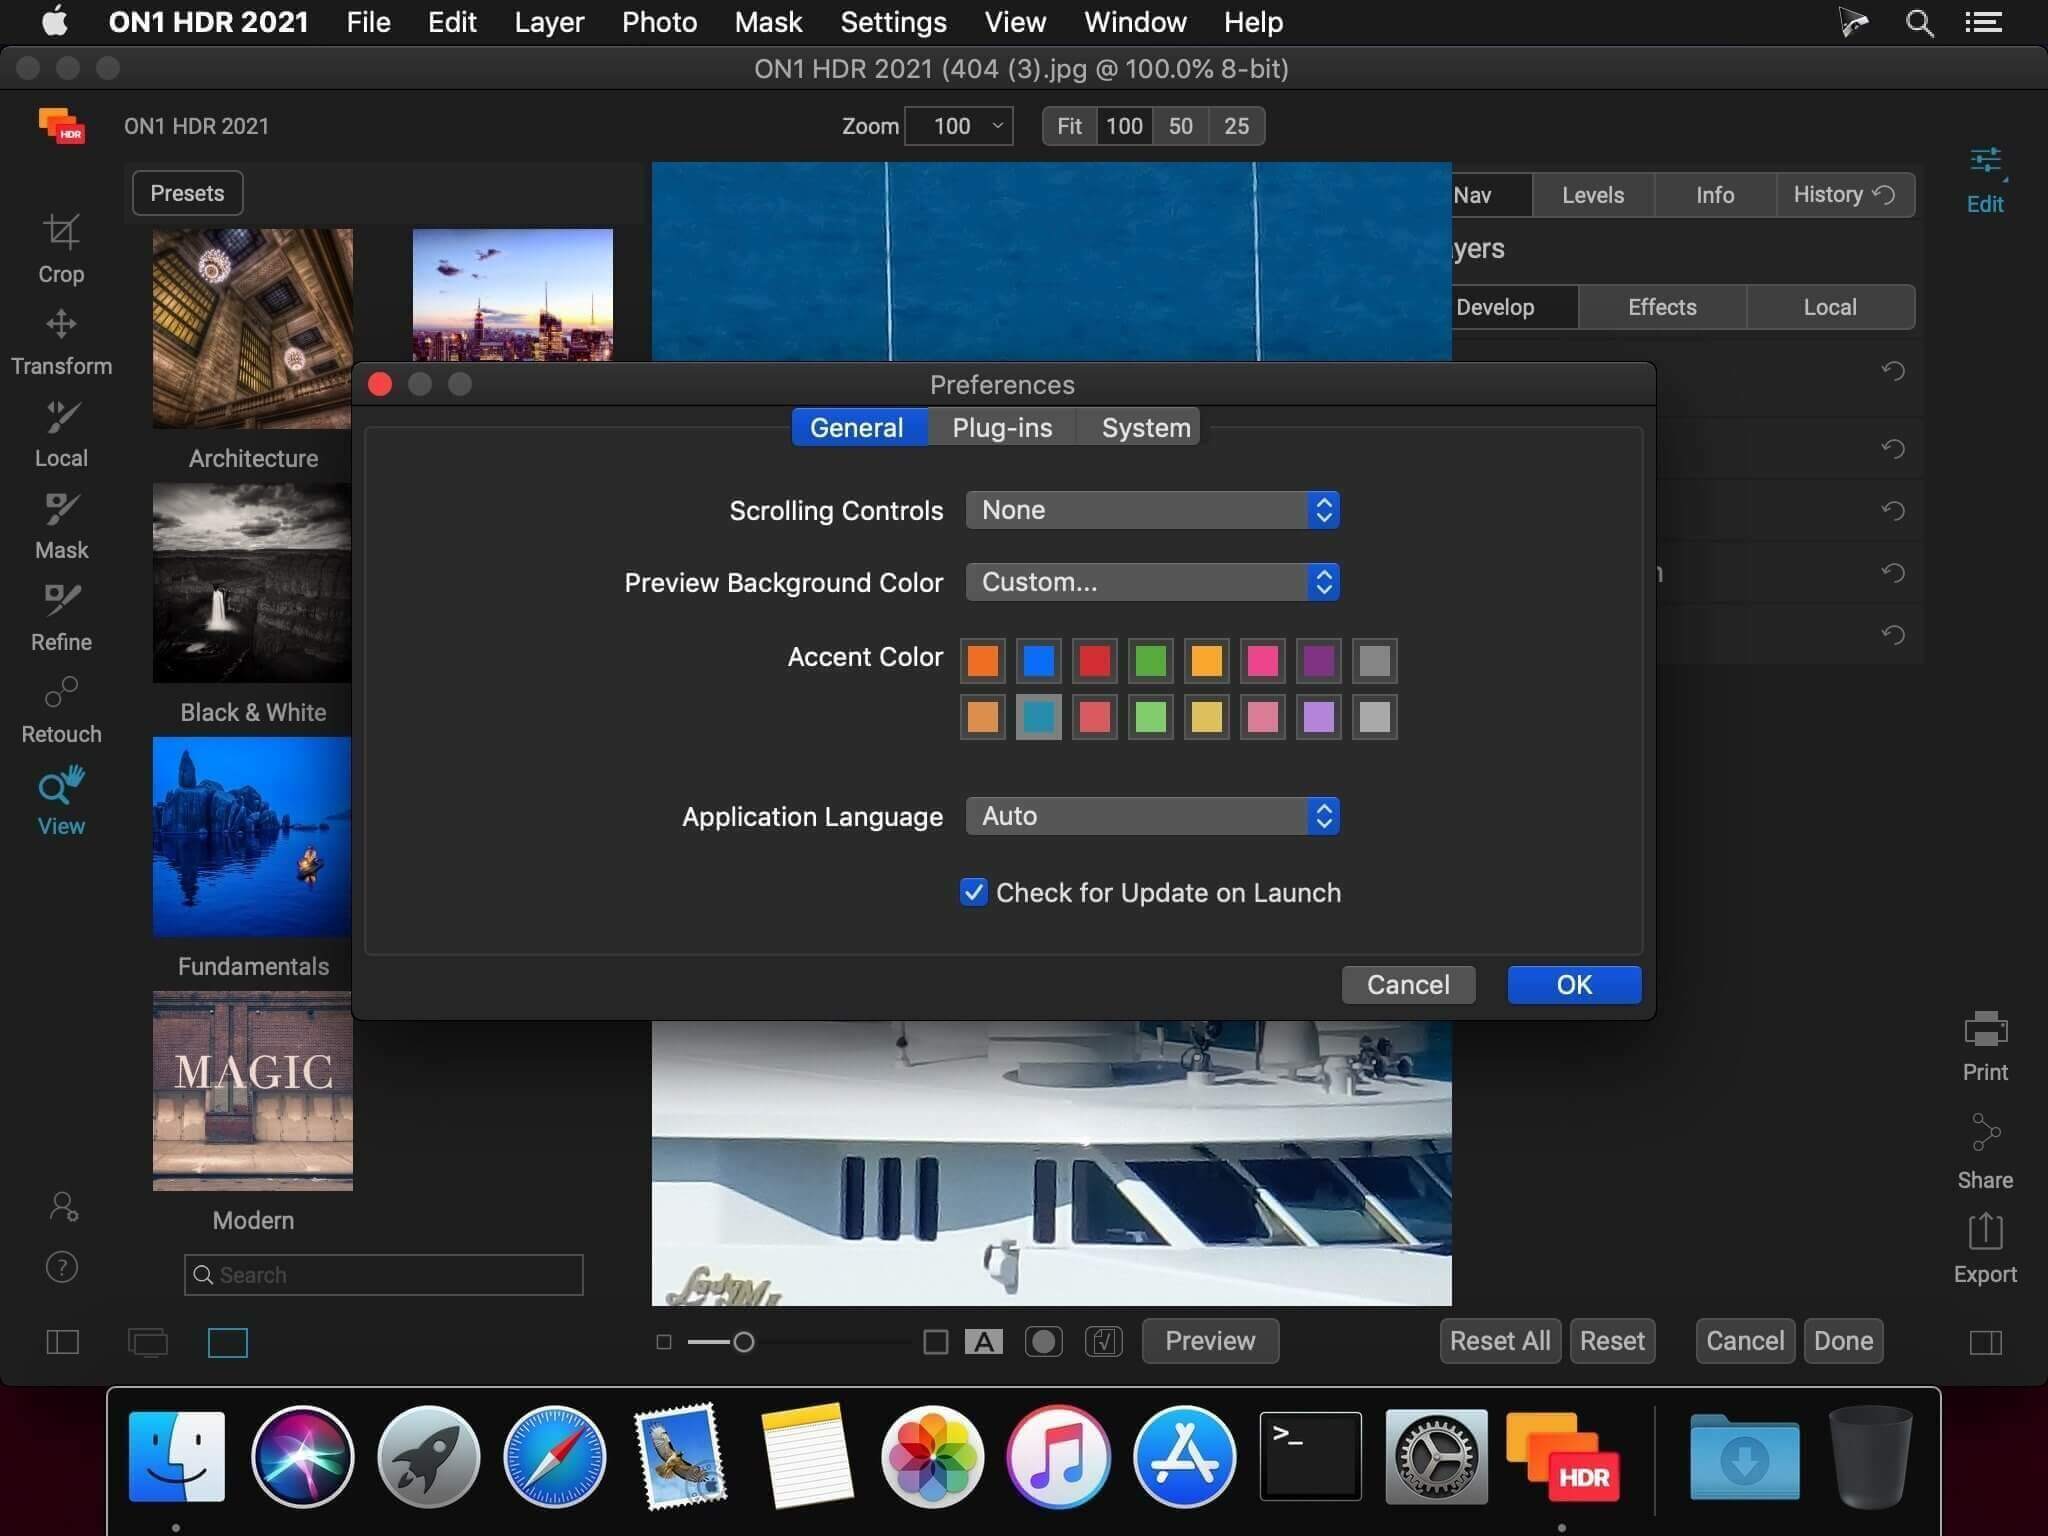Select the filmstrip view mode icon

(x=148, y=1342)
